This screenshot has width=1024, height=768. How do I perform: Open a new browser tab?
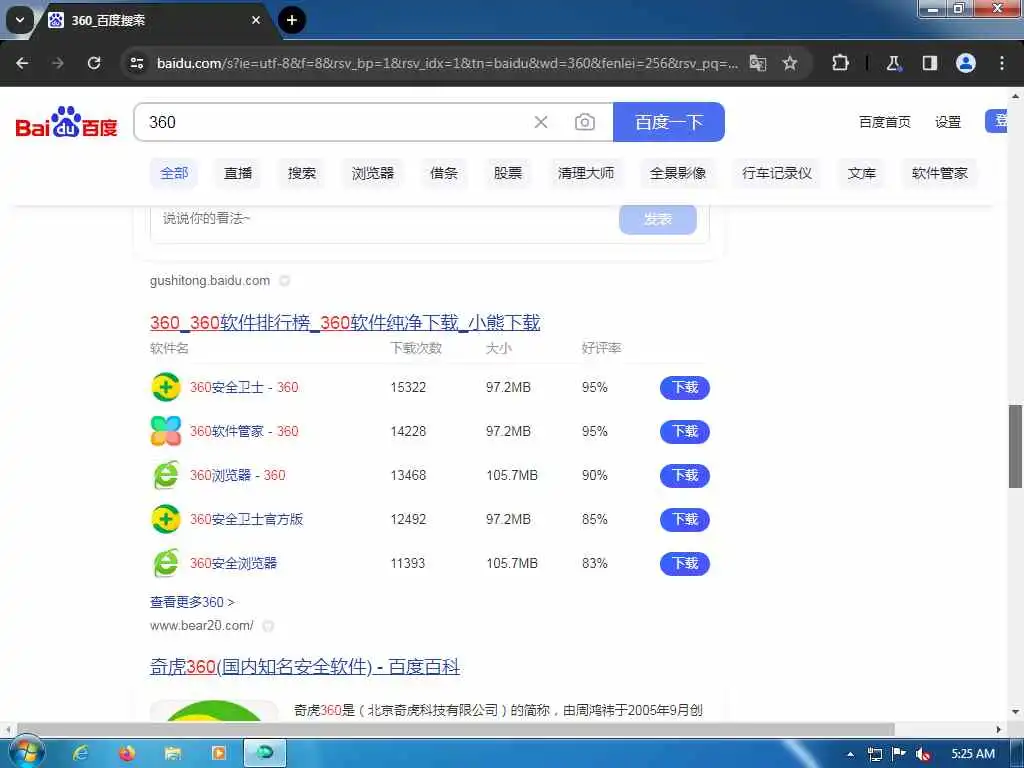point(292,20)
